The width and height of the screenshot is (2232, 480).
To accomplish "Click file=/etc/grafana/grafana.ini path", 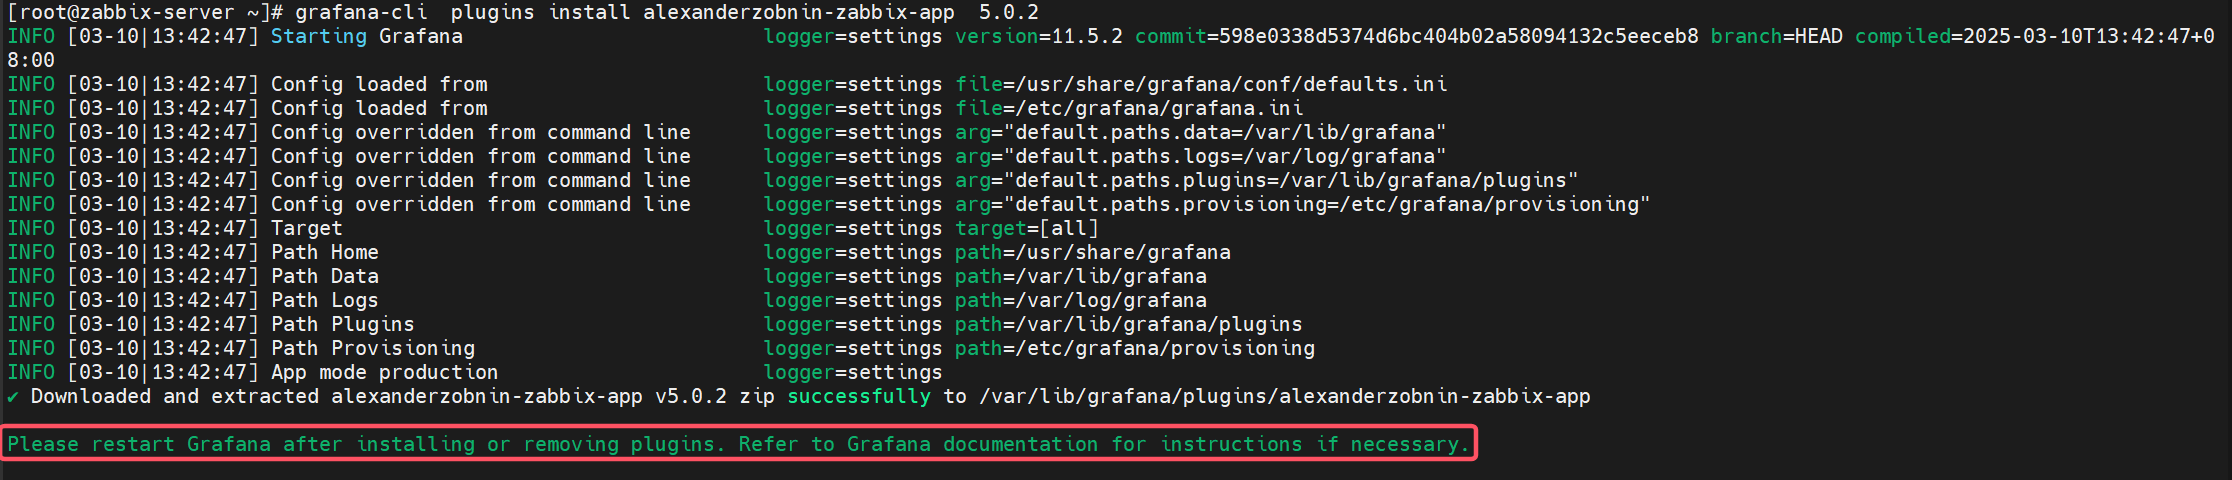I will pyautogui.click(x=1129, y=109).
